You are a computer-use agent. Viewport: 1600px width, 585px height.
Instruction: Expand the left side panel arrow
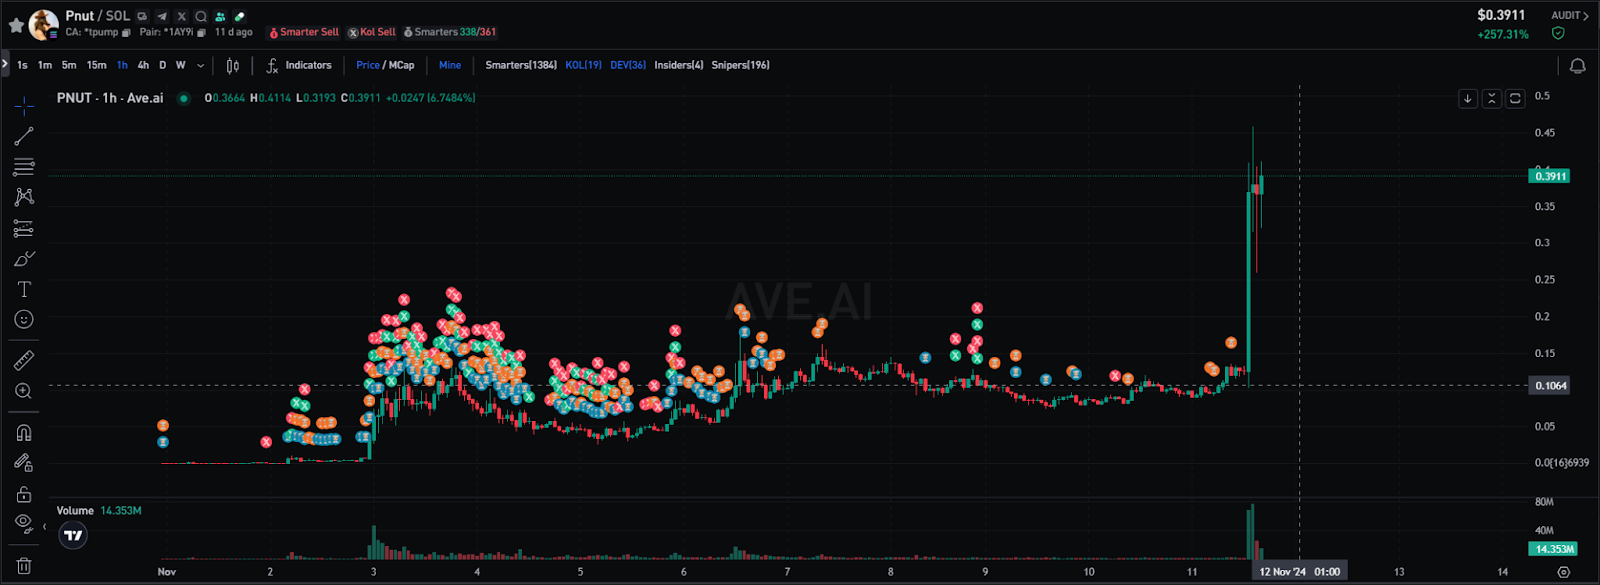[5, 64]
